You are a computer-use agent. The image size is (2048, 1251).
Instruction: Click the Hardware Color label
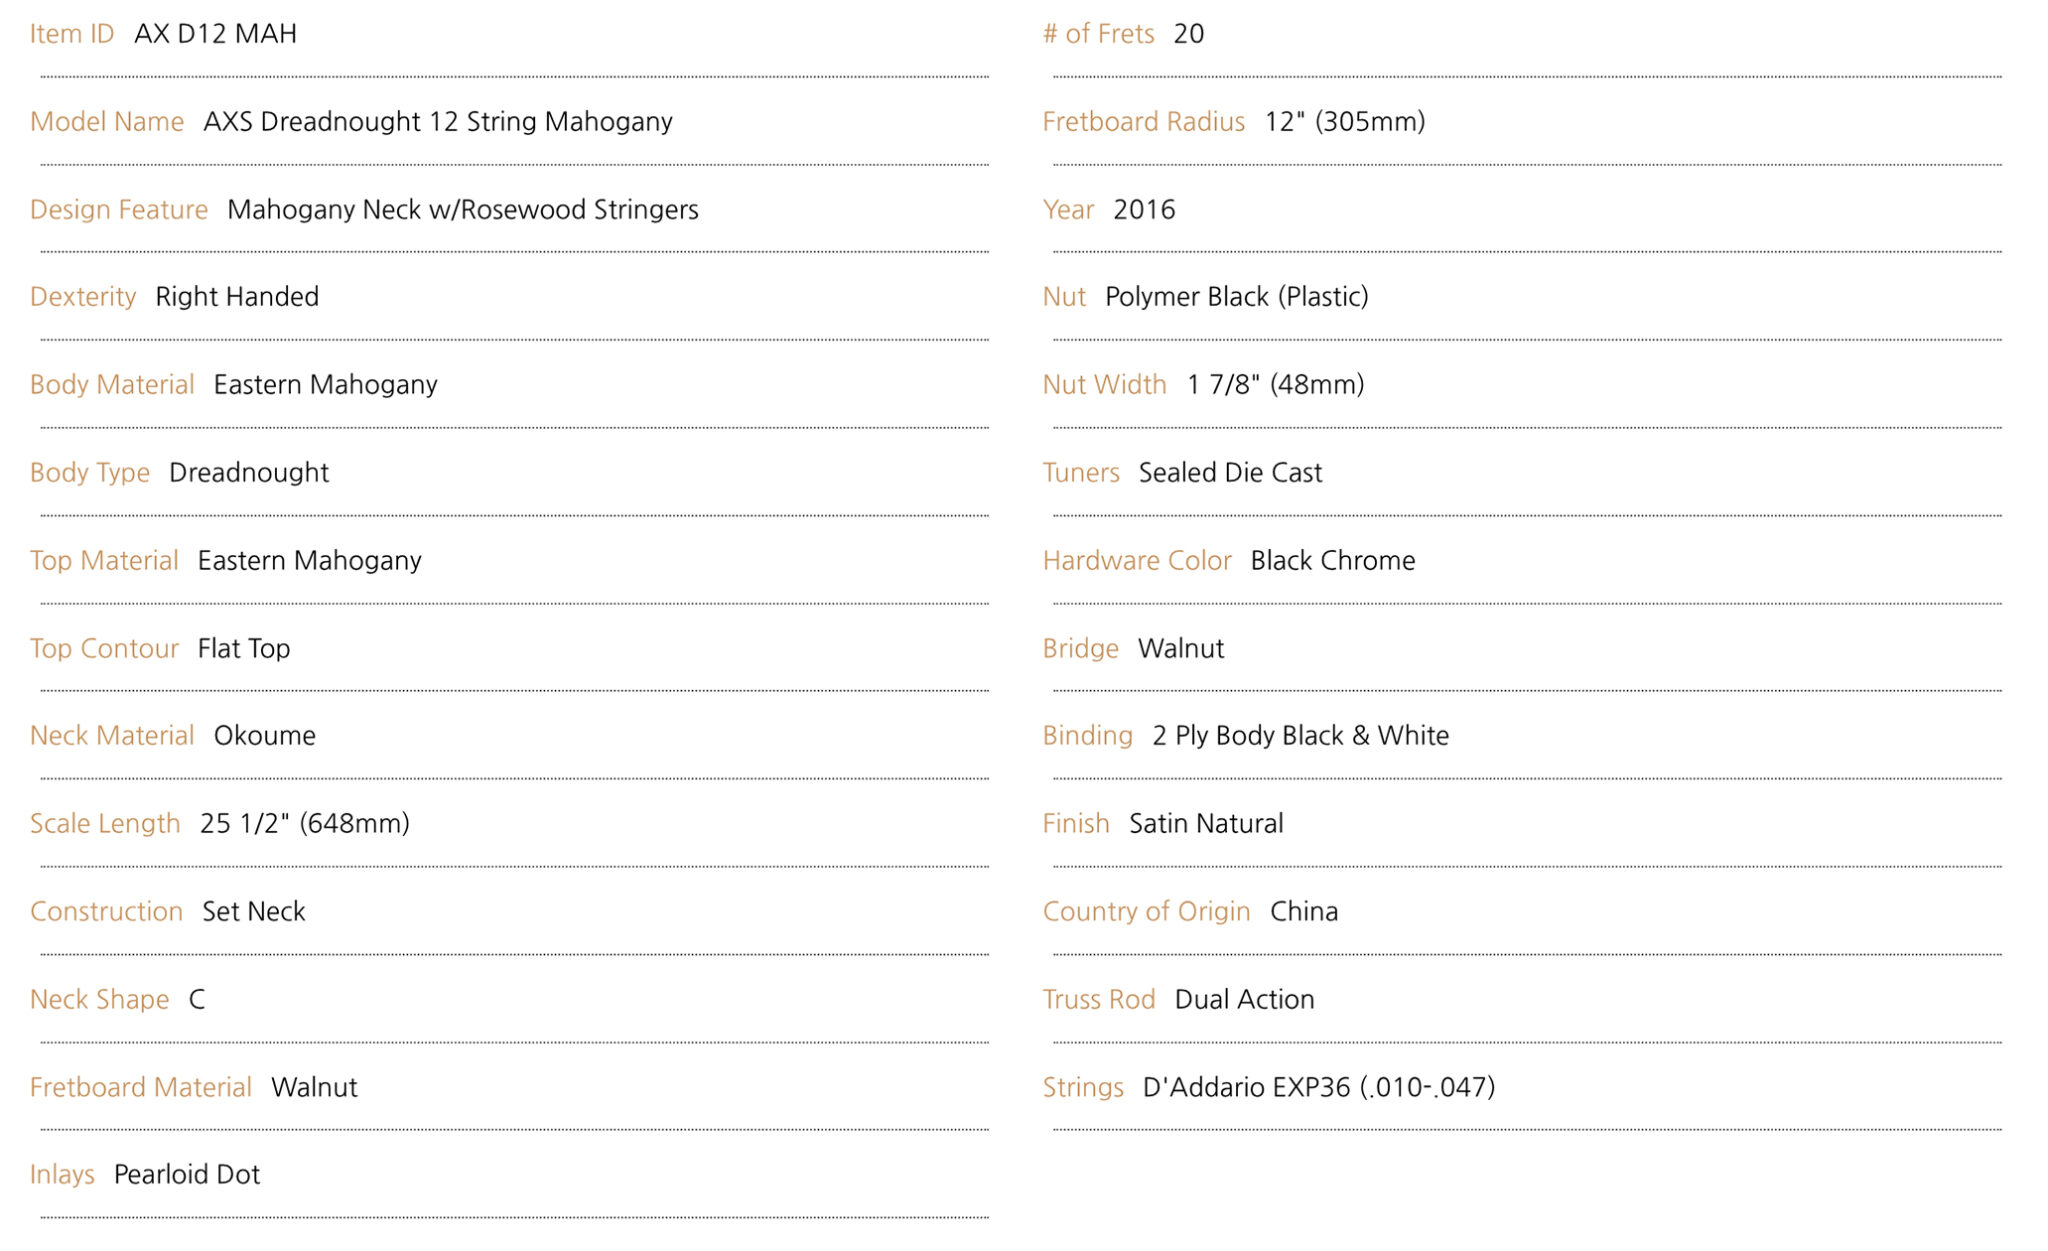pyautogui.click(x=1137, y=561)
